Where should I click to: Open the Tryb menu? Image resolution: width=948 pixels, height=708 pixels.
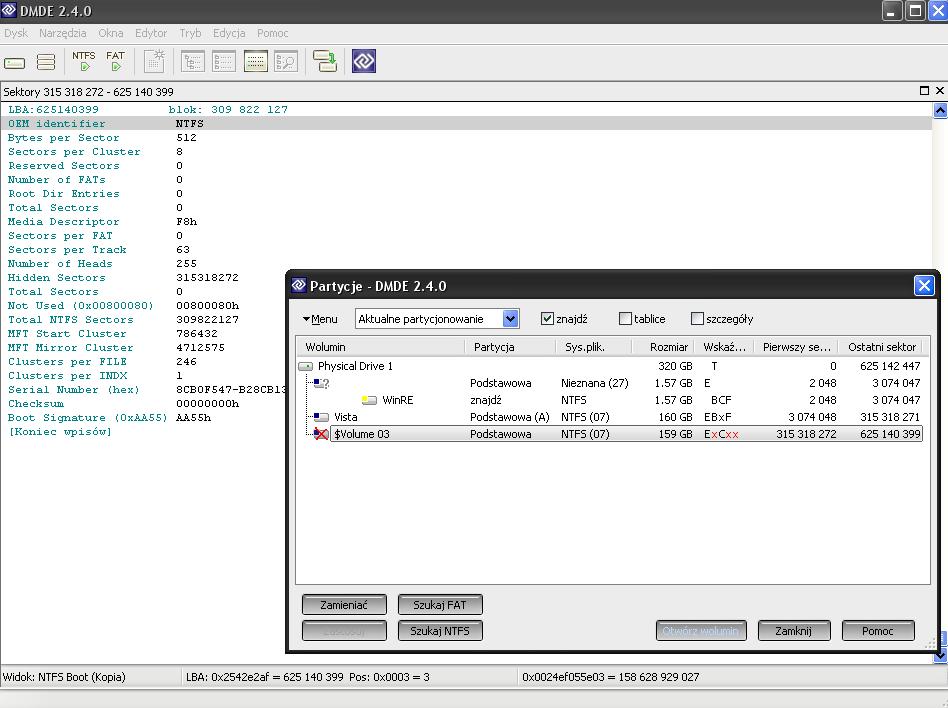point(190,33)
